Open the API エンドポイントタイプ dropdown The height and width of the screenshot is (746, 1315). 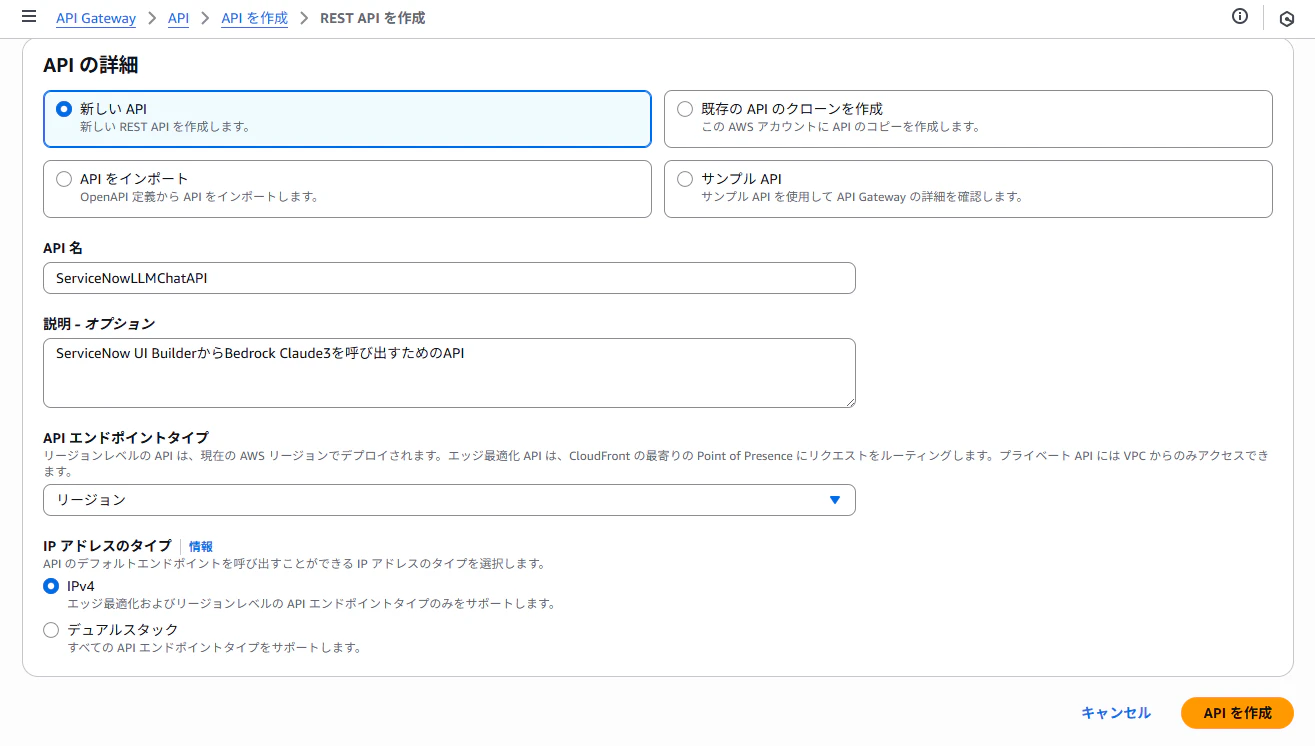(449, 500)
